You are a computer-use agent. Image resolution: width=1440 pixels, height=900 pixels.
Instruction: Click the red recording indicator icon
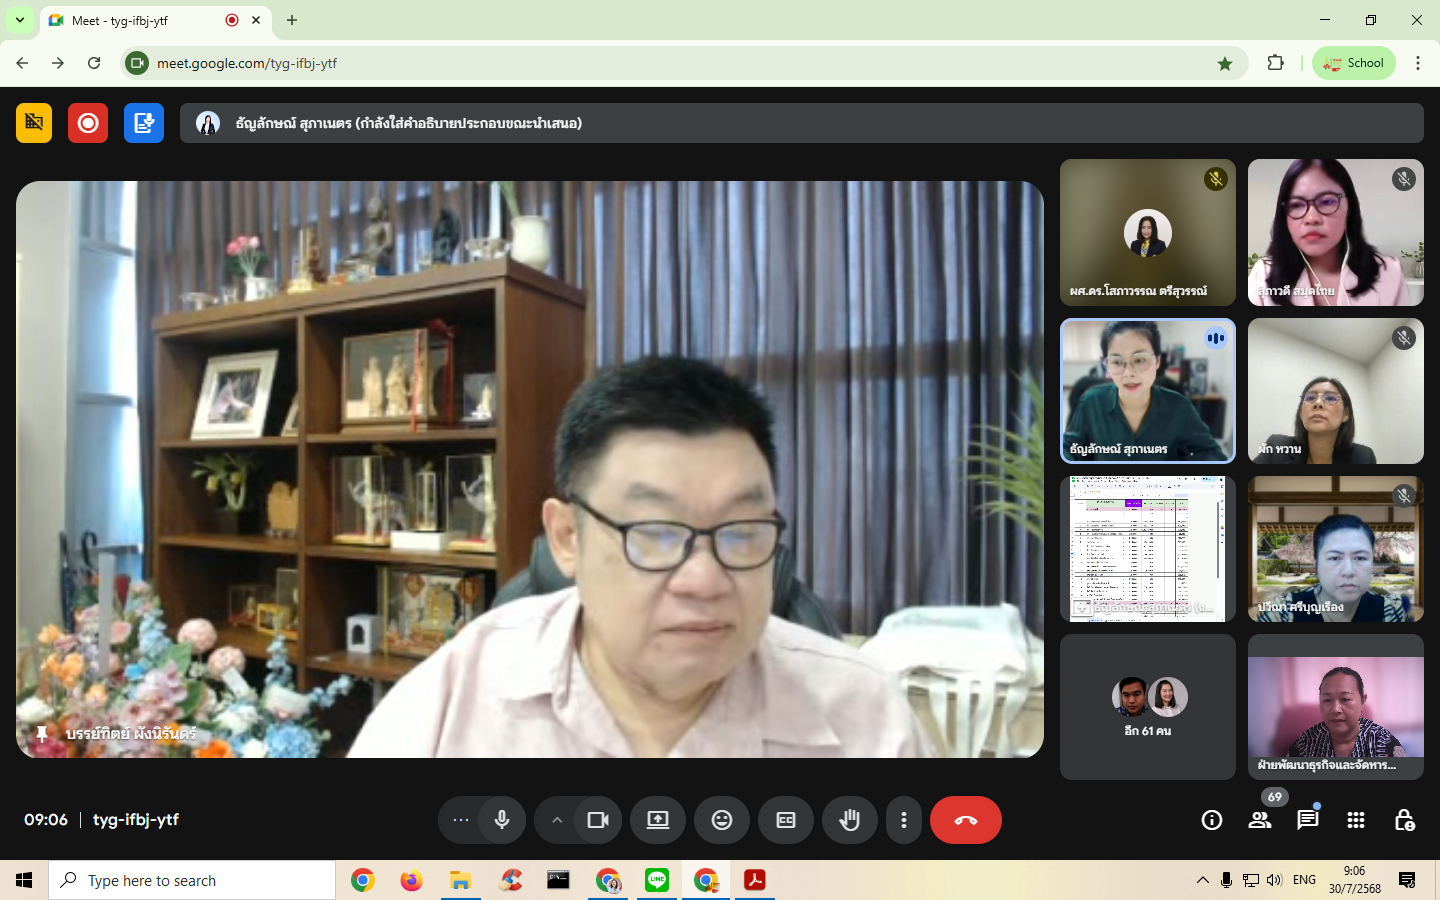88,123
